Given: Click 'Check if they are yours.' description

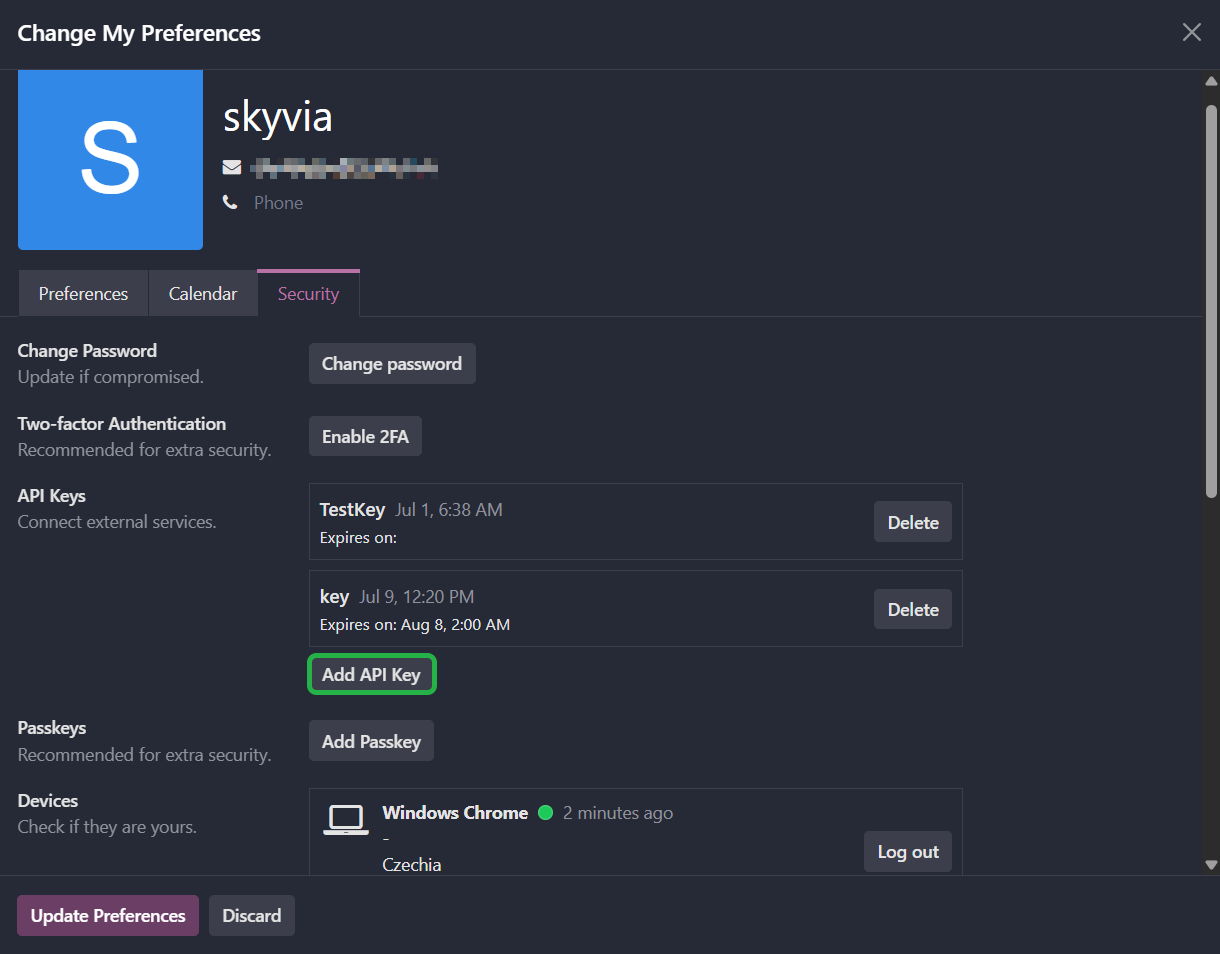Looking at the screenshot, I should pyautogui.click(x=107, y=827).
